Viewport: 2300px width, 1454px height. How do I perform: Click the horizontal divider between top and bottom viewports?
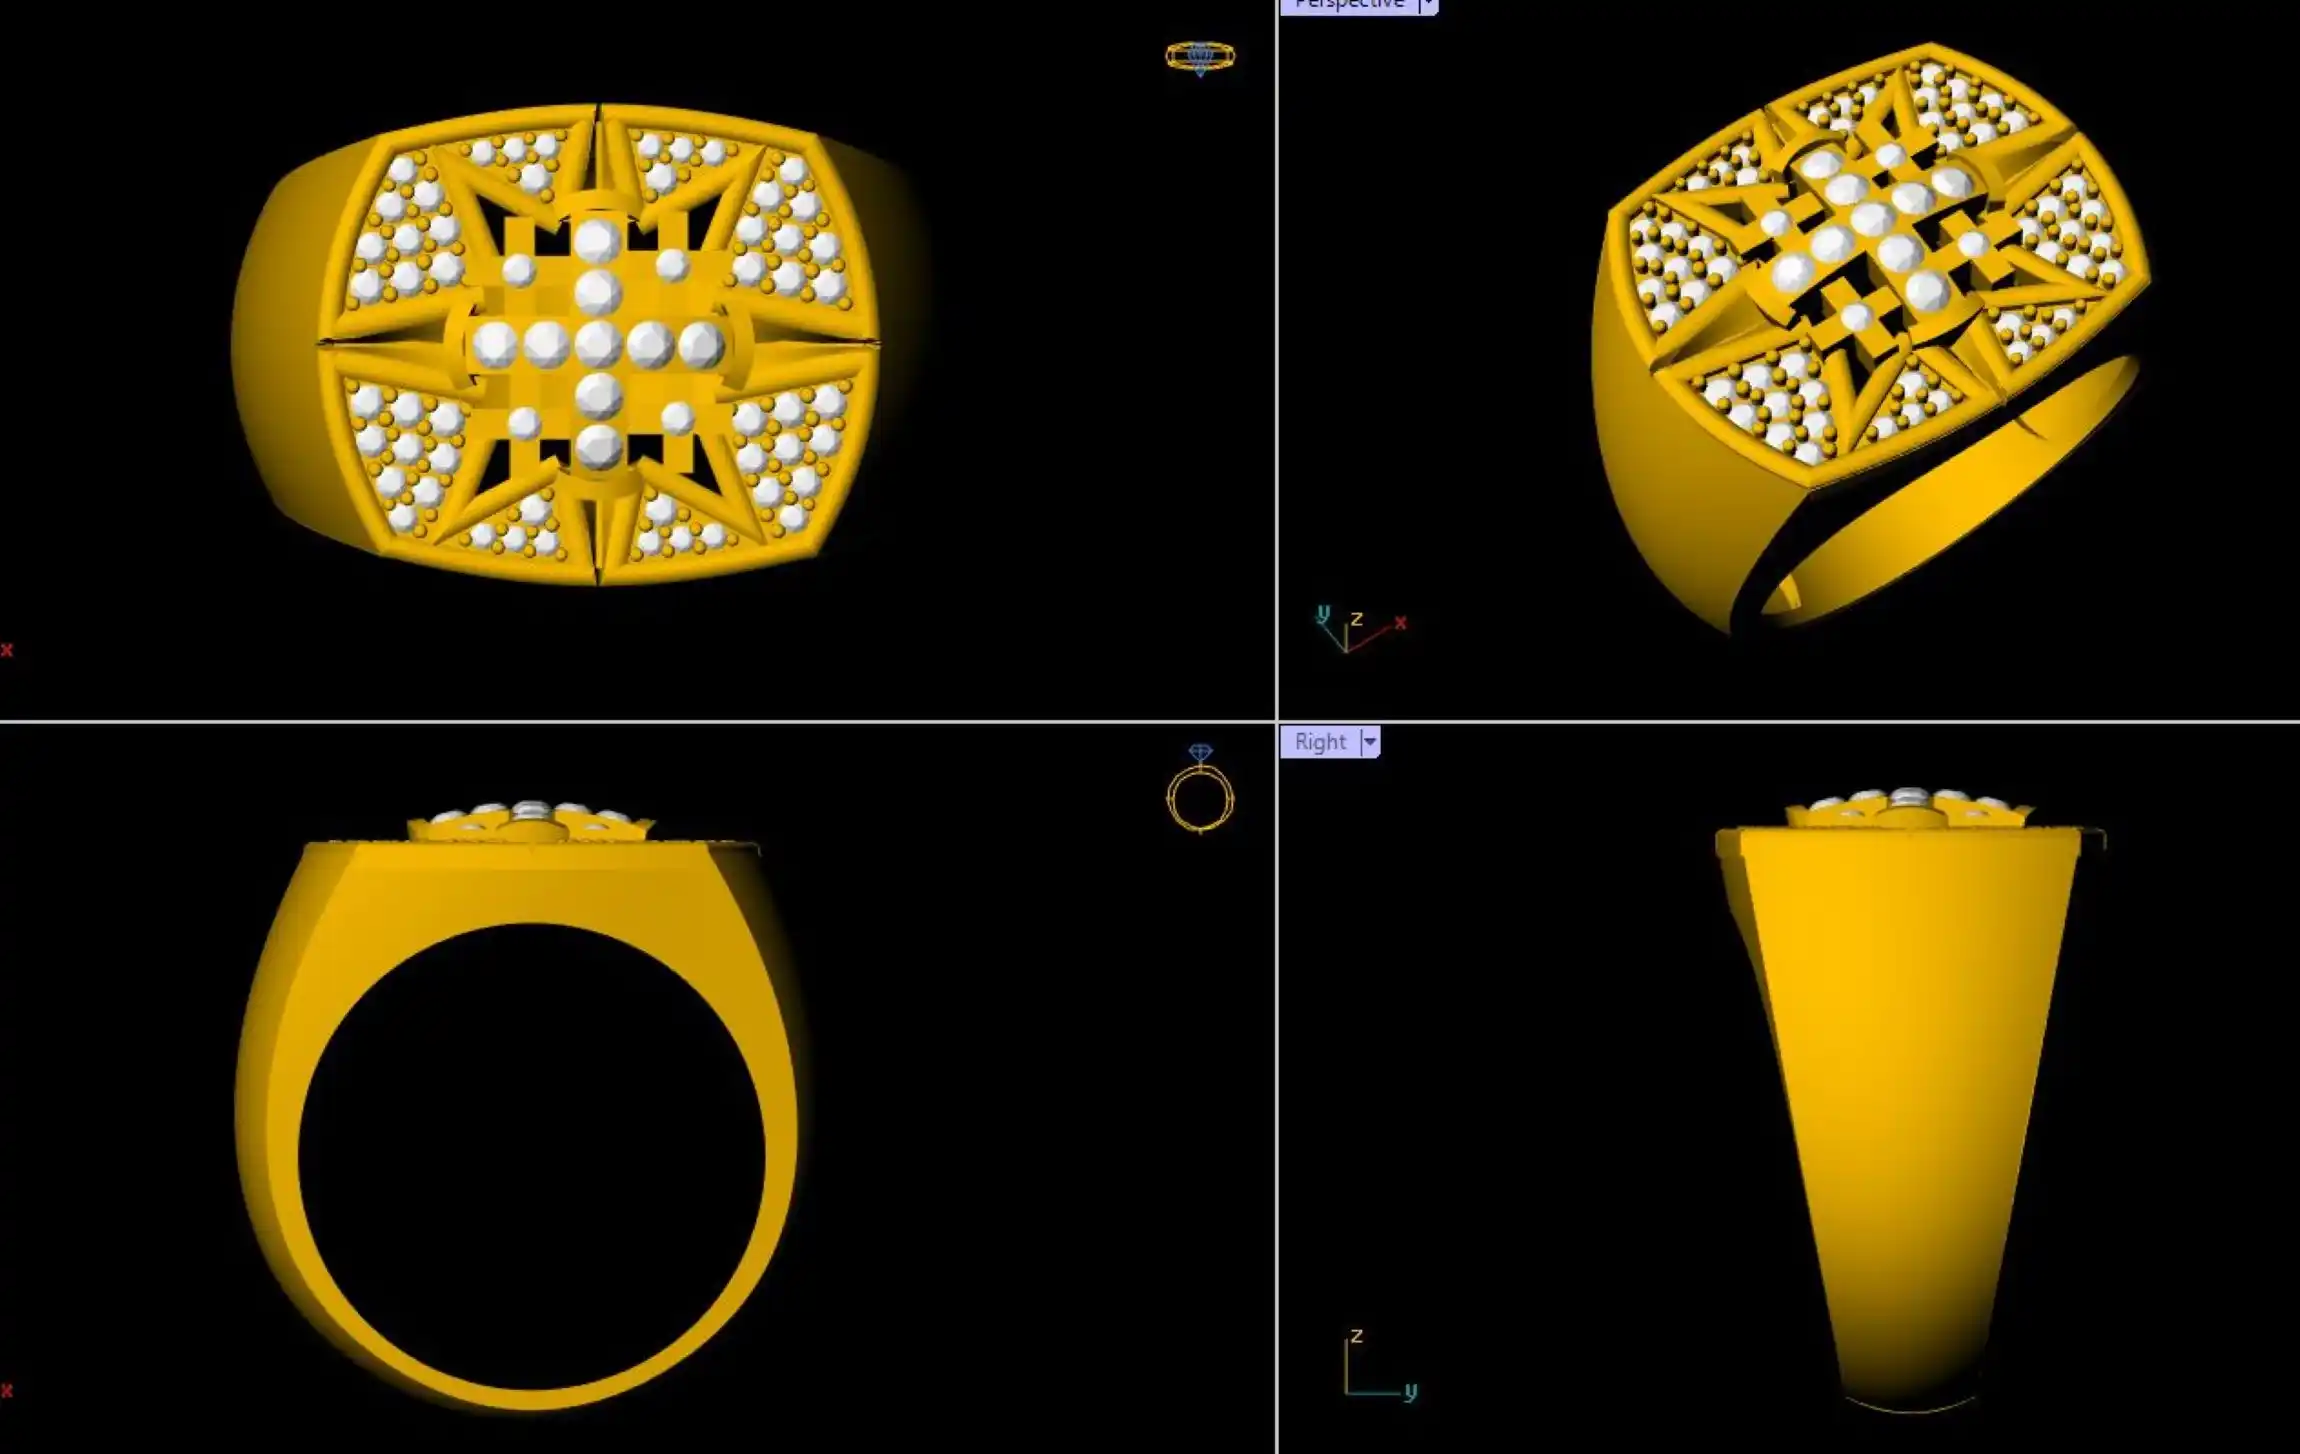coord(640,721)
